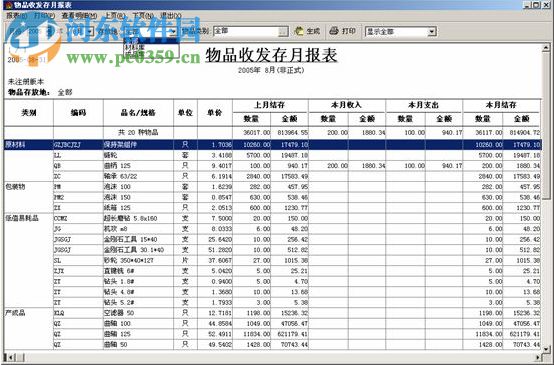
Task: Click the 退出 menu item
Action: click(x=171, y=16)
